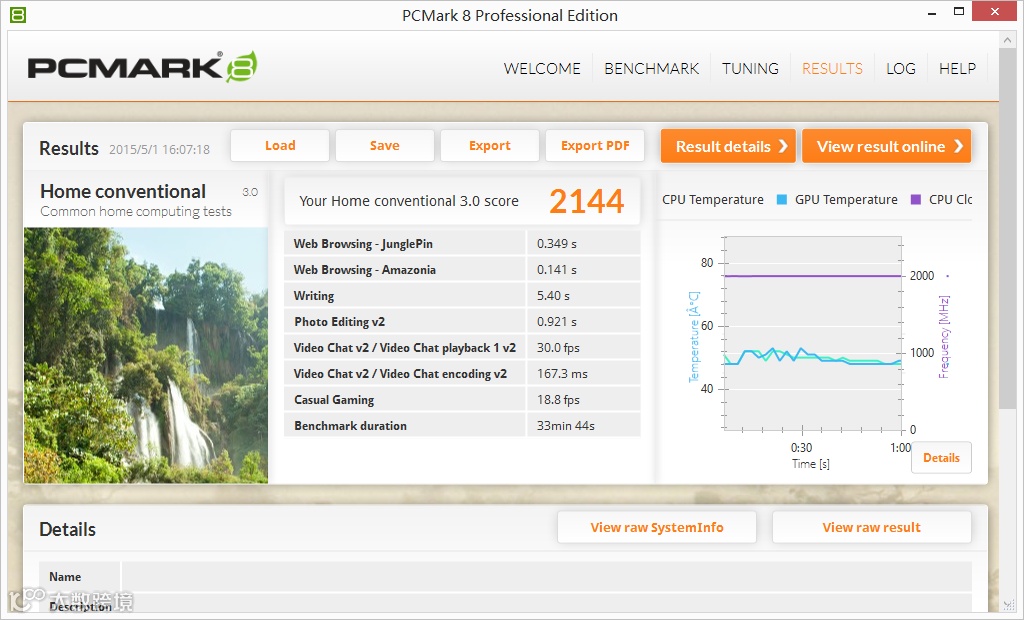Select the Casual Gaming row
This screenshot has height=620, width=1024.
point(462,400)
